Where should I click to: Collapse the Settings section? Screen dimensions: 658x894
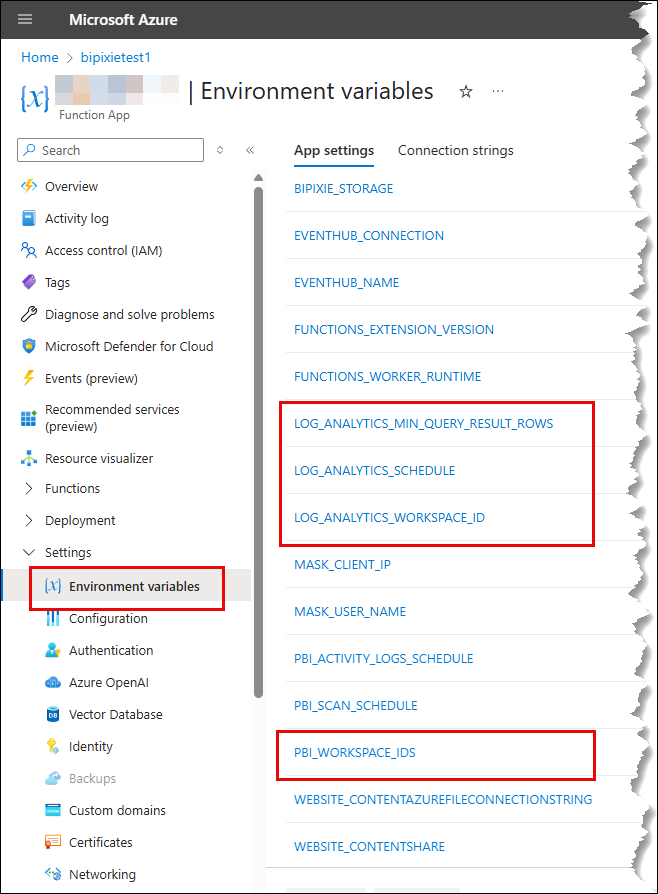pyautogui.click(x=28, y=552)
